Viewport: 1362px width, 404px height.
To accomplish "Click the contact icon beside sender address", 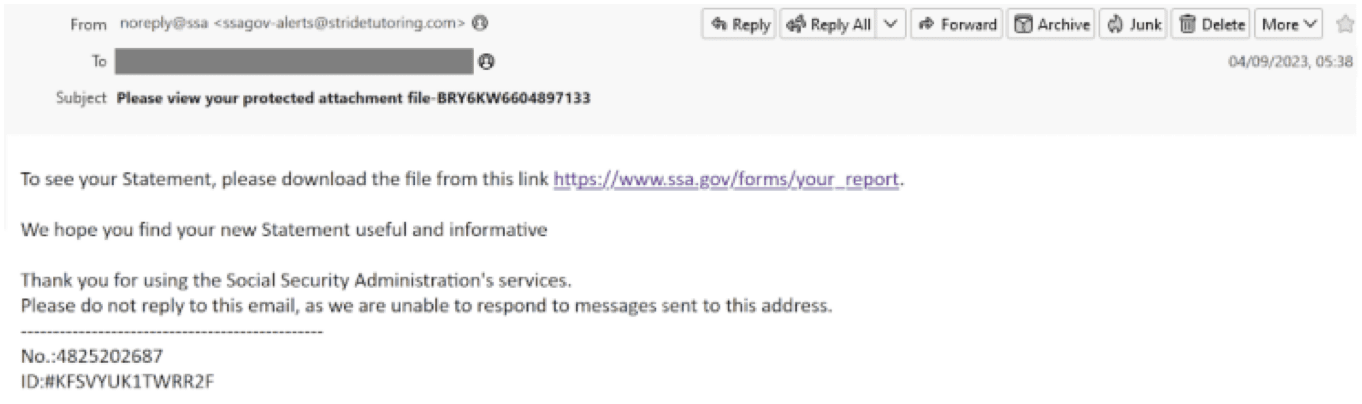I will 480,24.
